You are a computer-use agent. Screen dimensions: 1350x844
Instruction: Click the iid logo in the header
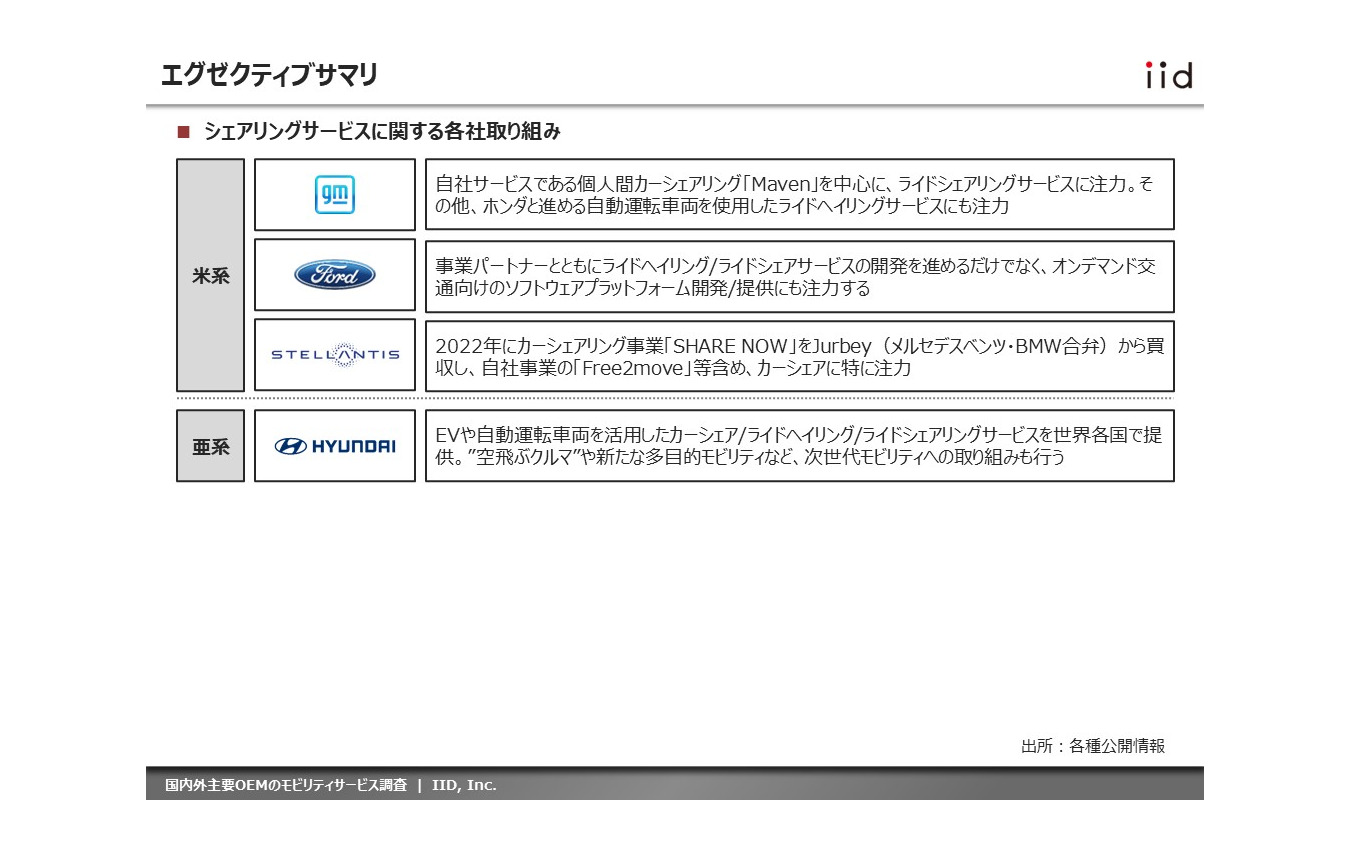tap(1168, 75)
